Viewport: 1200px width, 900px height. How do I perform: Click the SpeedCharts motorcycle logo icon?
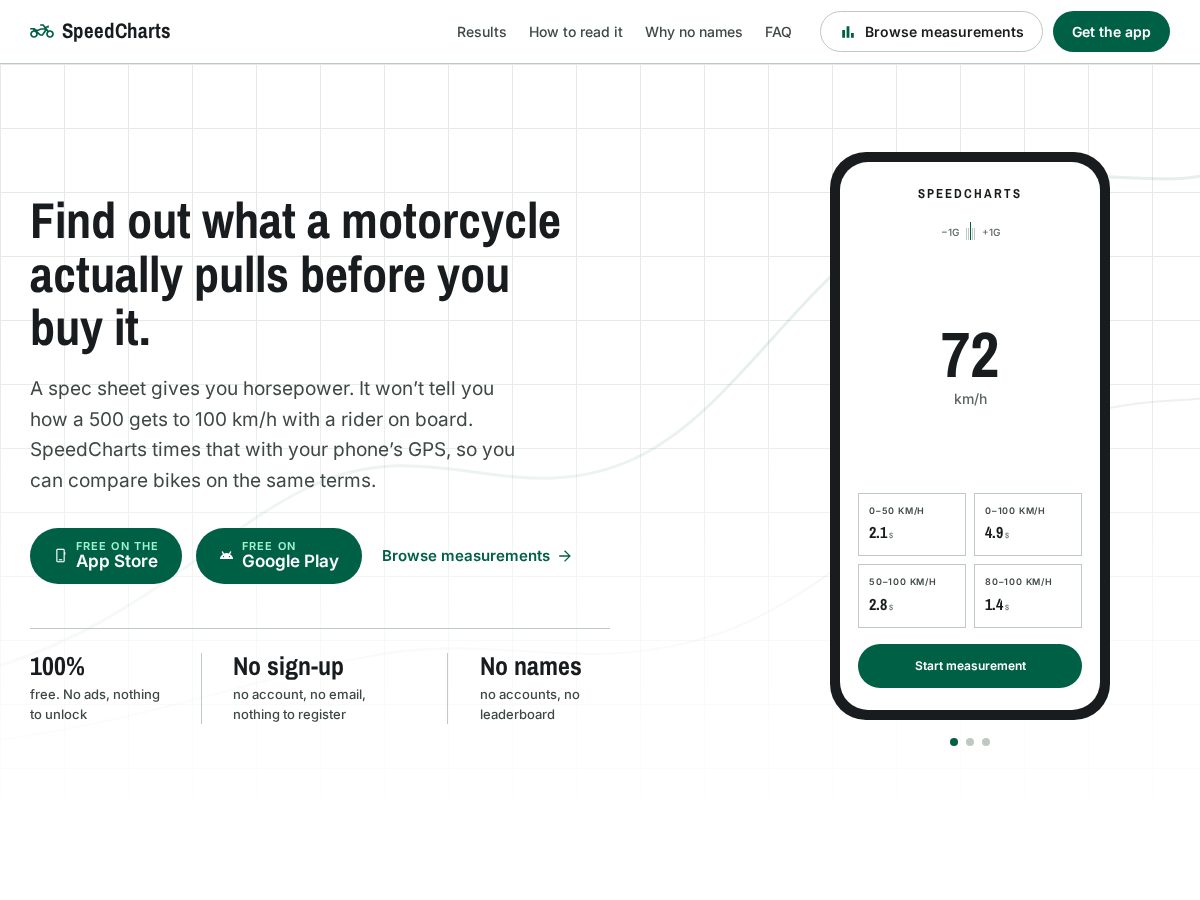[x=42, y=31]
